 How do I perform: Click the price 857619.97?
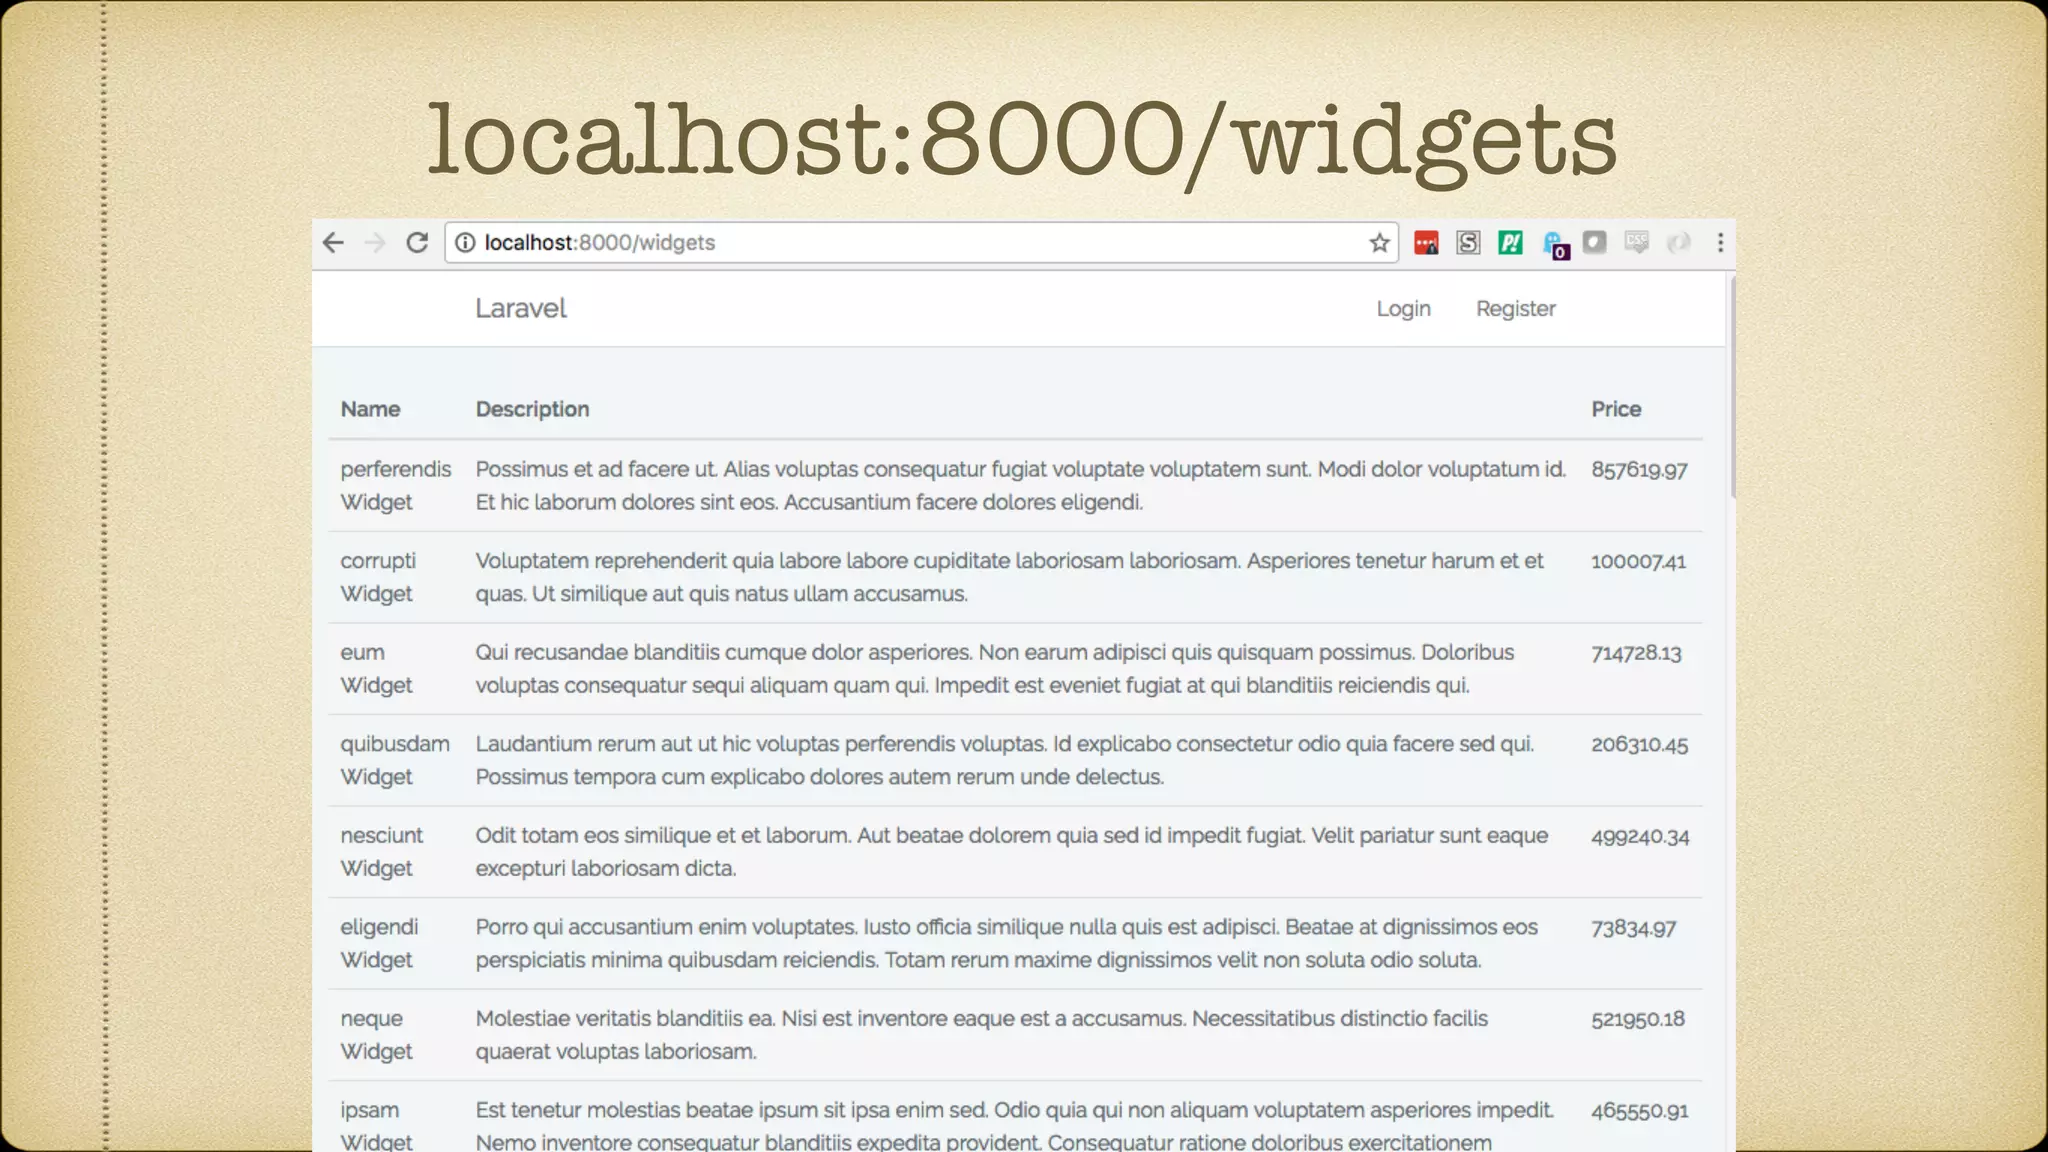(x=1639, y=470)
